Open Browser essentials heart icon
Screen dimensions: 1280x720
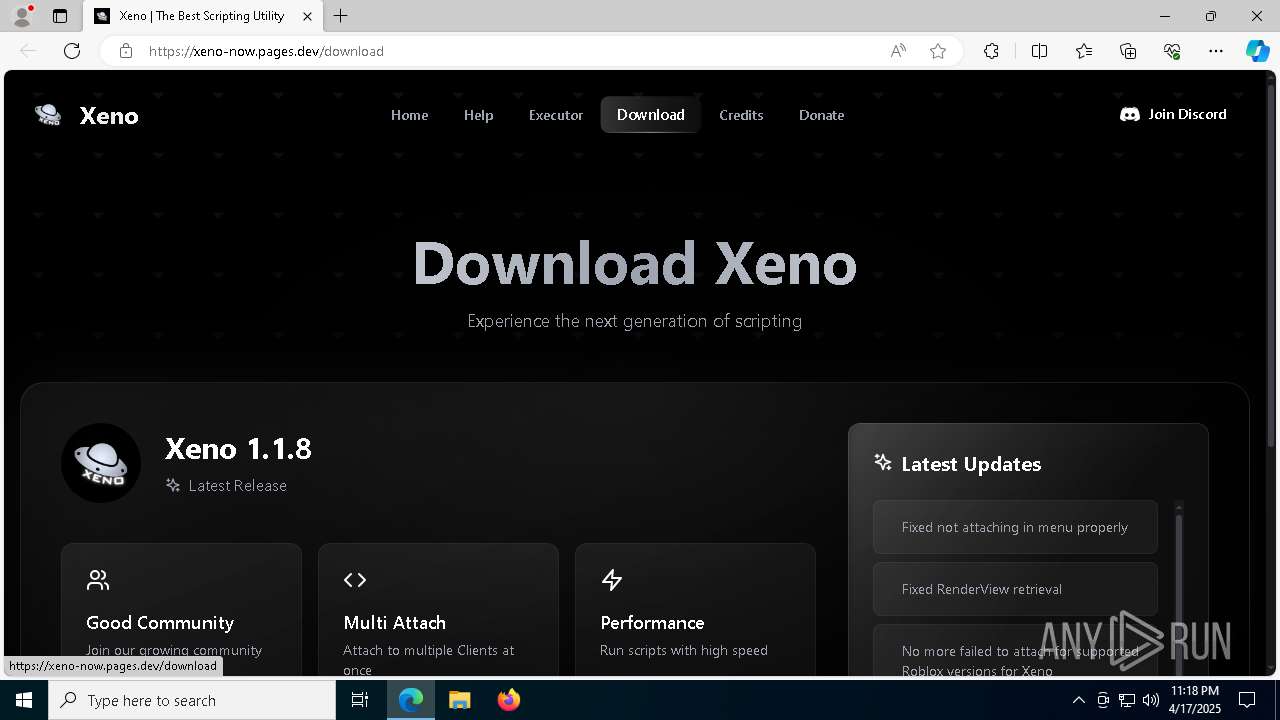(1172, 51)
